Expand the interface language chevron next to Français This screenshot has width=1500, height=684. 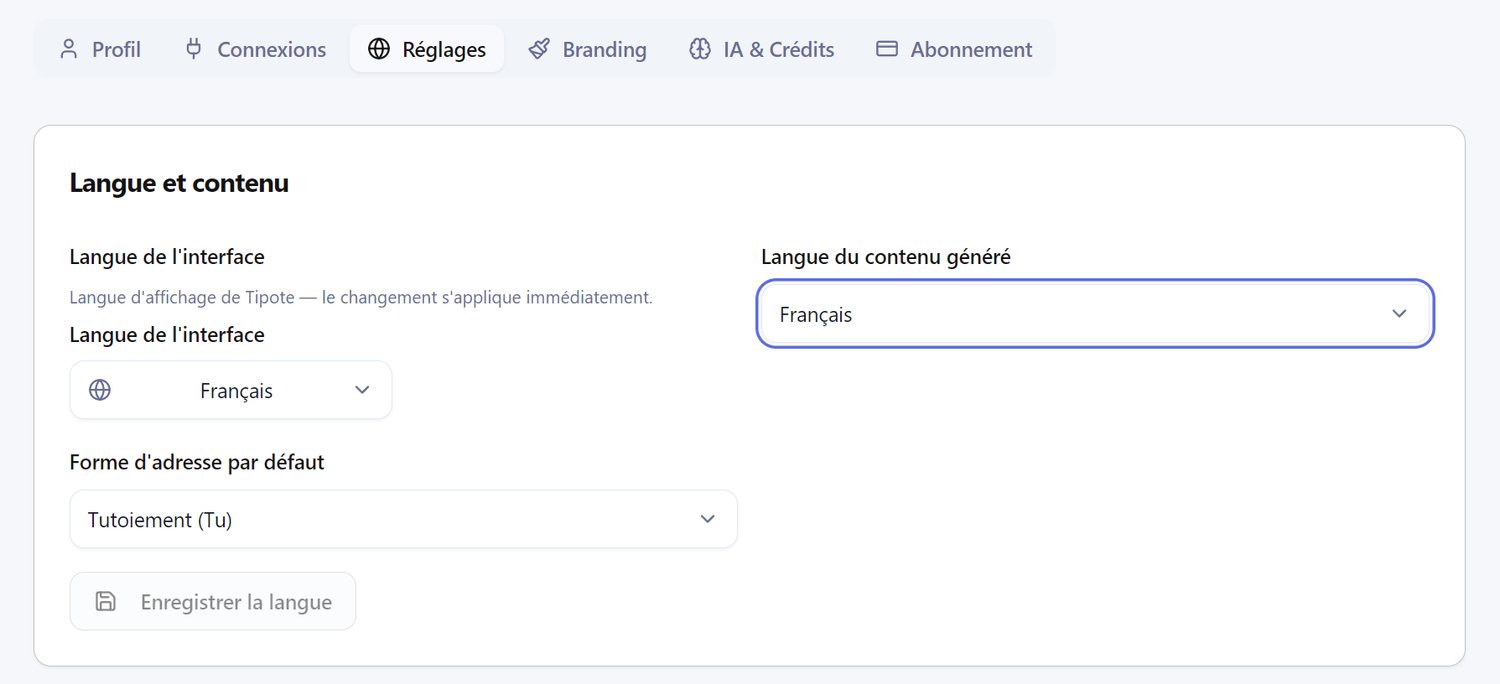[362, 390]
